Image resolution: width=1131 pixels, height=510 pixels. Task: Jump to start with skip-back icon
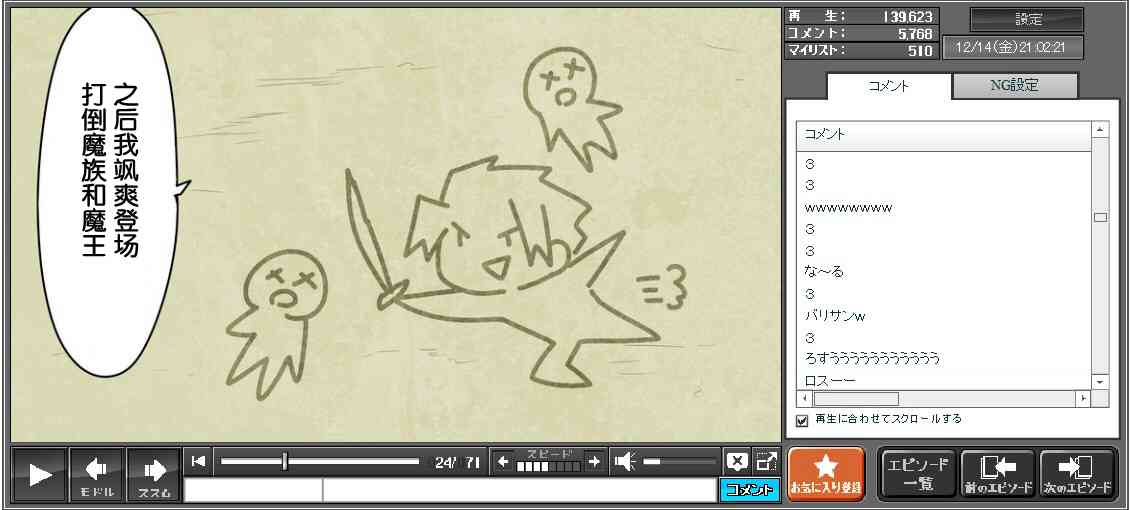pos(198,461)
